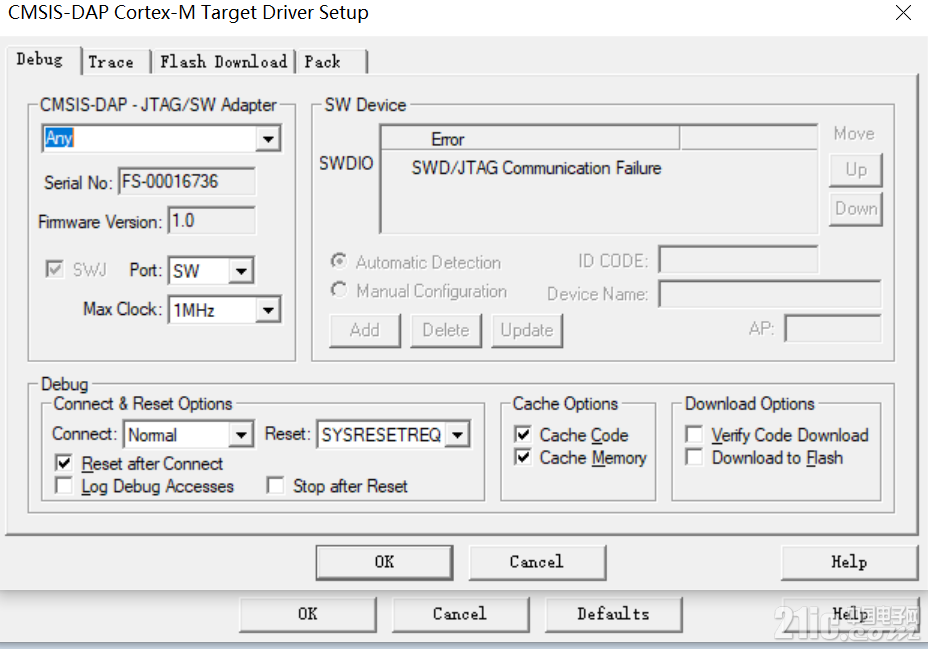928x649 pixels.
Task: Click the Delete device button
Action: point(446,330)
